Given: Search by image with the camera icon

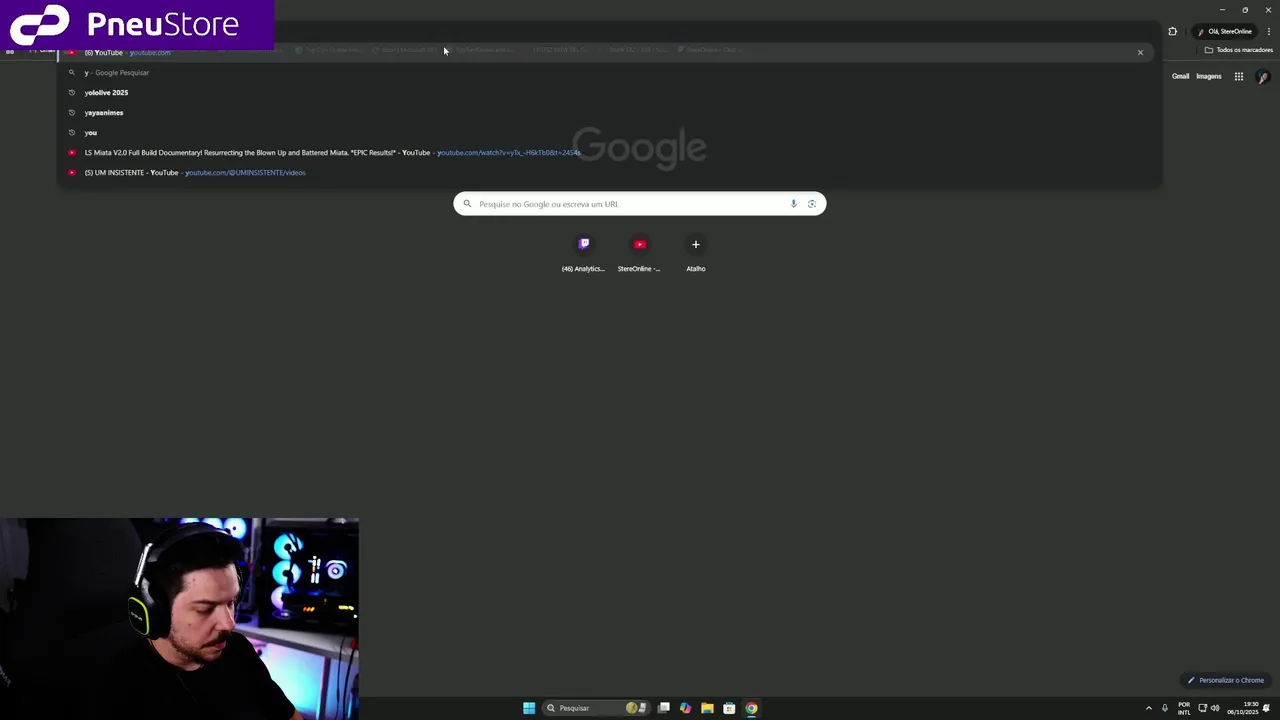Looking at the screenshot, I should (812, 204).
